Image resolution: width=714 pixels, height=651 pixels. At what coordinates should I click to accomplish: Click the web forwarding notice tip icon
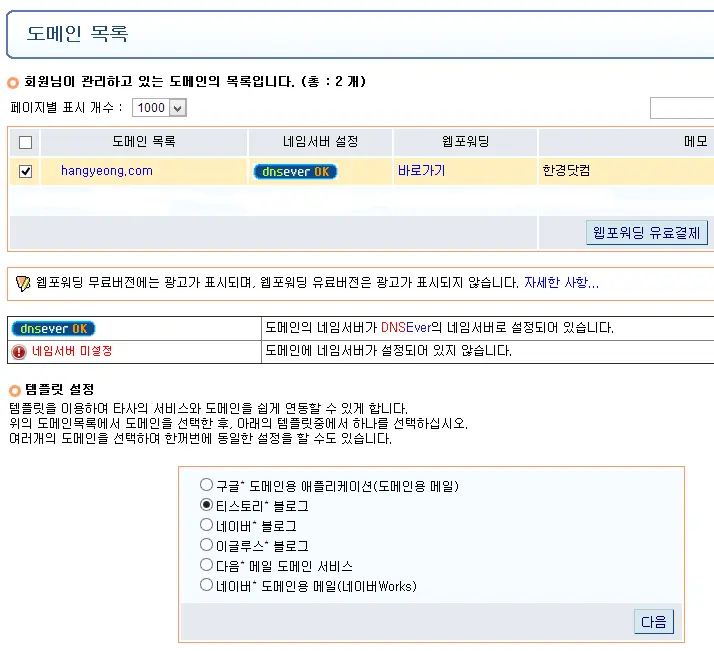(22, 283)
